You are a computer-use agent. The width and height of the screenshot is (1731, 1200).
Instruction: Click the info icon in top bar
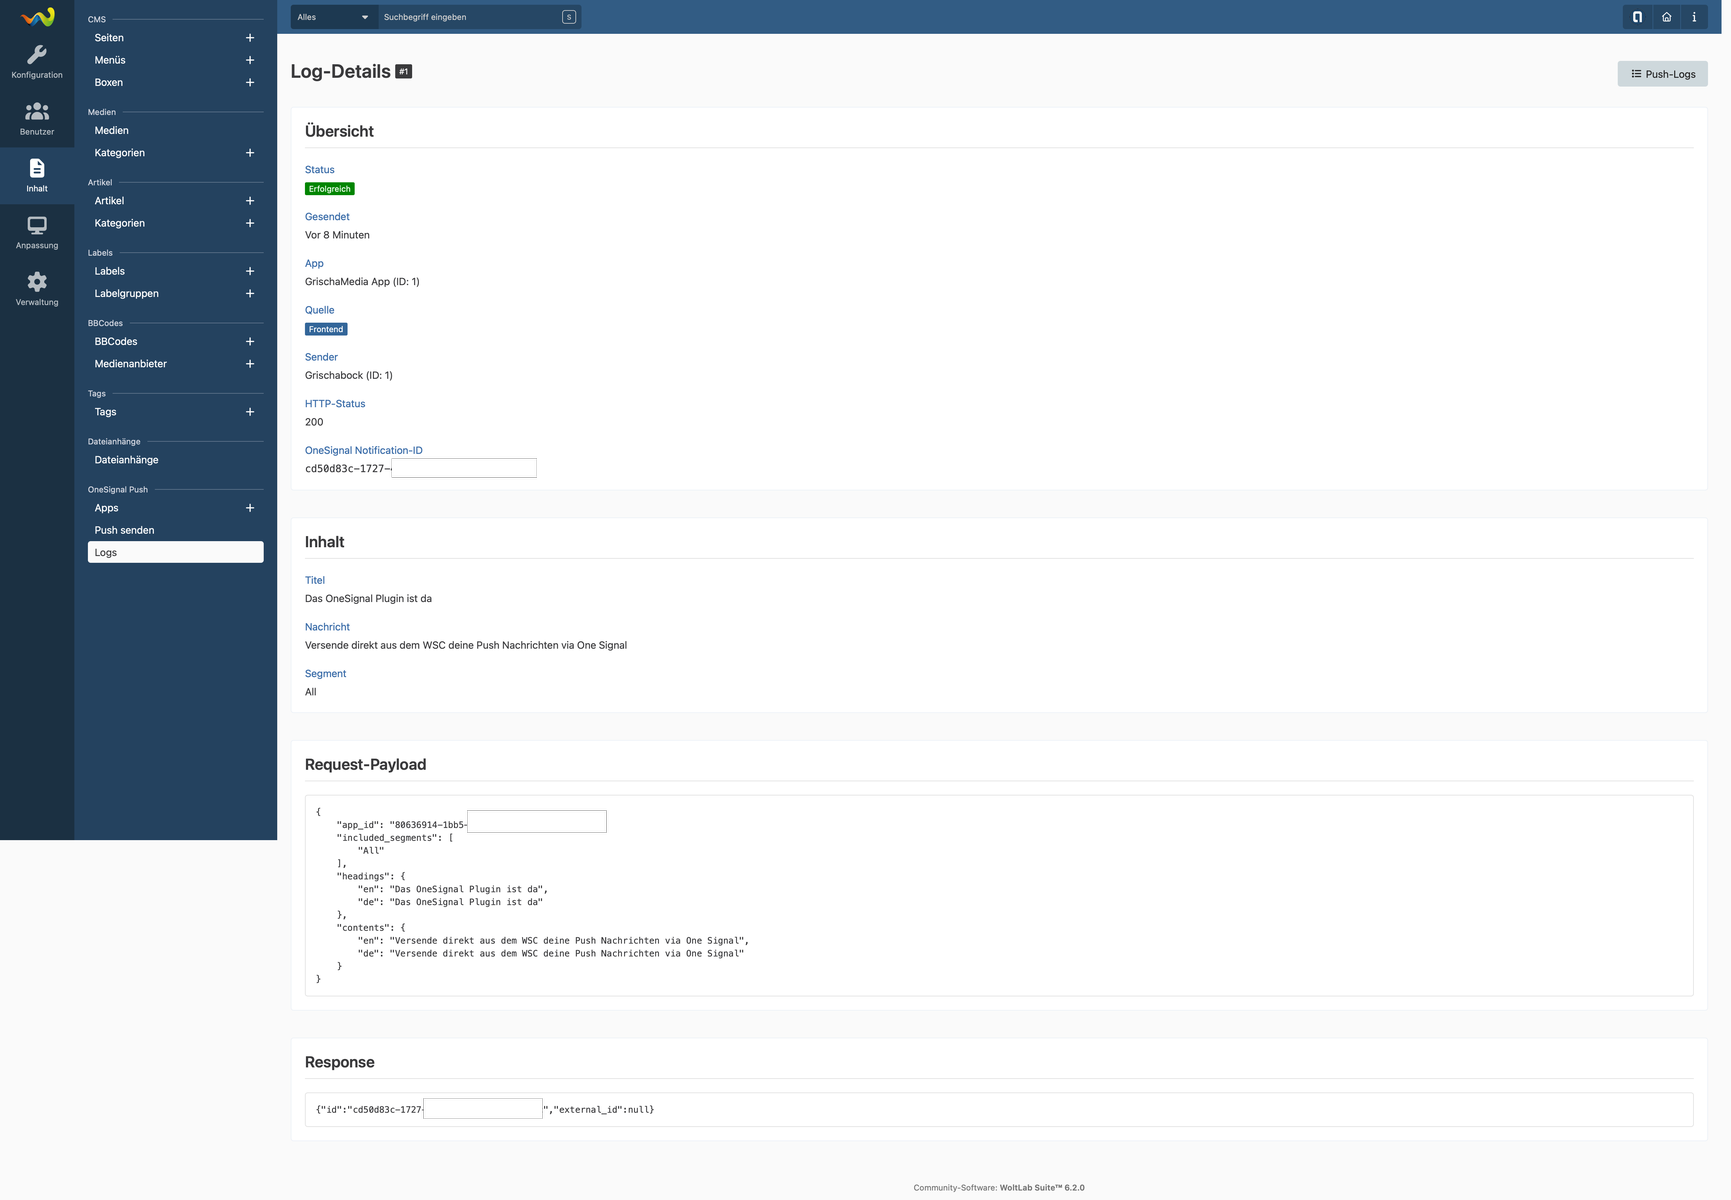pos(1694,17)
